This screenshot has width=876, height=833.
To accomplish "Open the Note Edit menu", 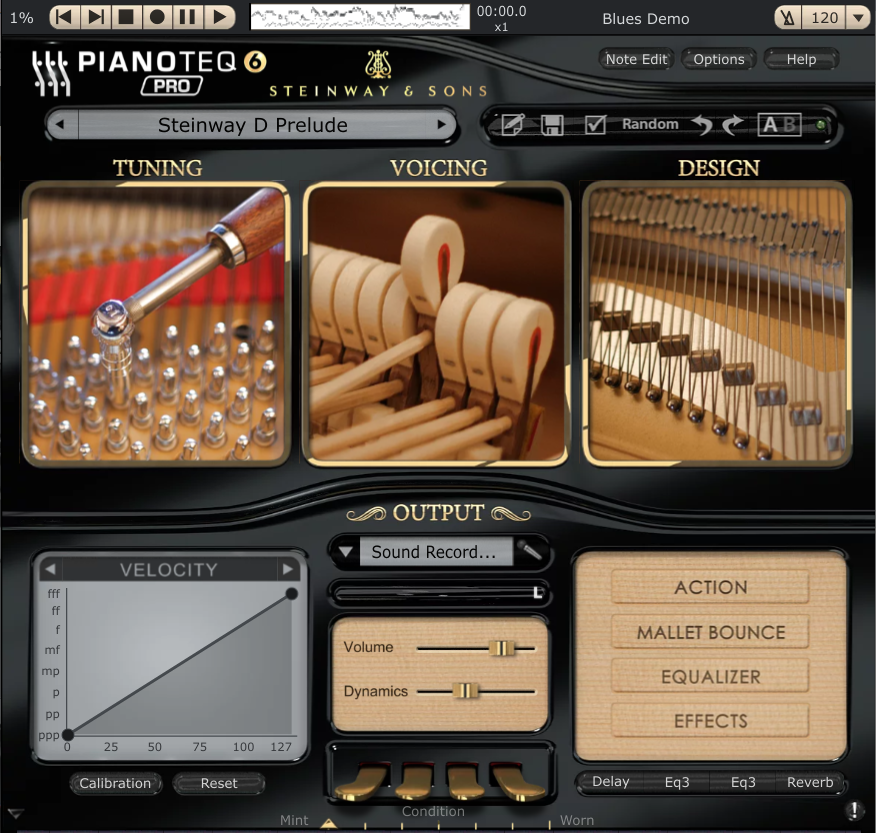I will pyautogui.click(x=636, y=59).
